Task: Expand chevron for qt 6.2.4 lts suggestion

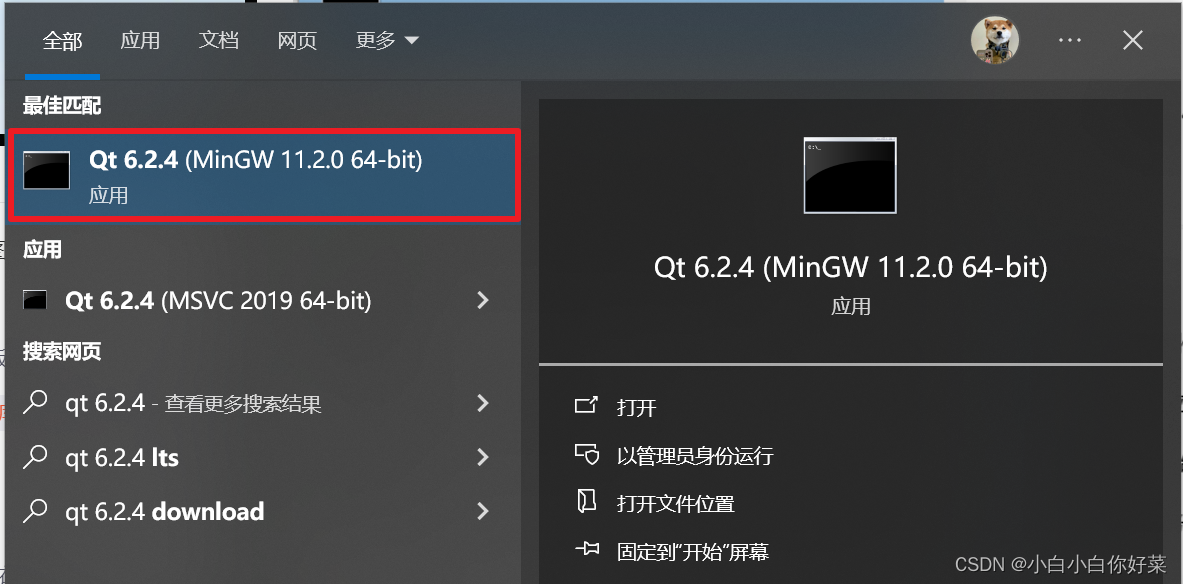Action: point(484,456)
